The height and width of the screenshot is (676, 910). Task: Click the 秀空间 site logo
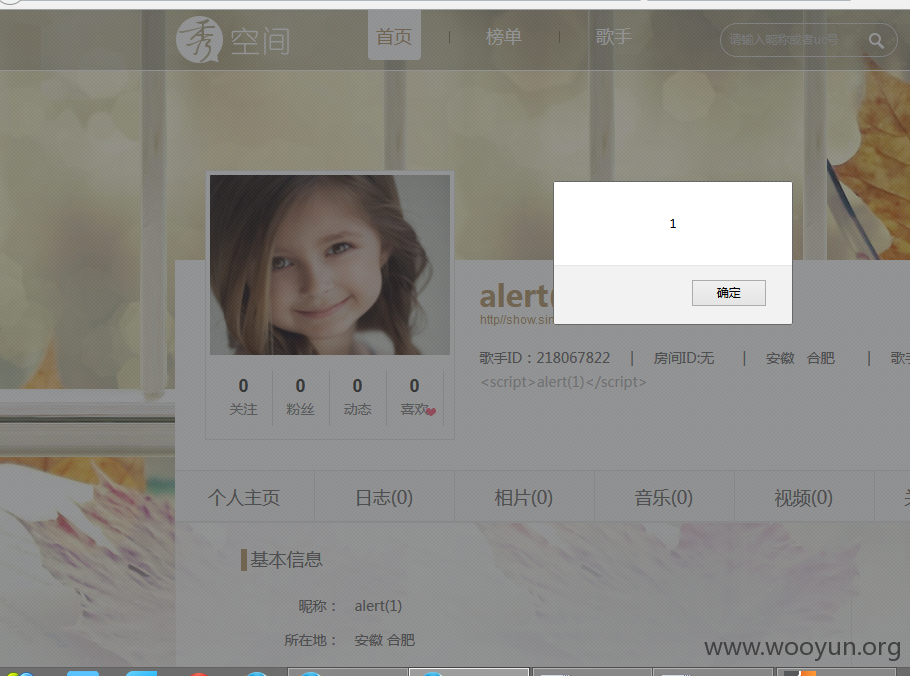pyautogui.click(x=233, y=39)
